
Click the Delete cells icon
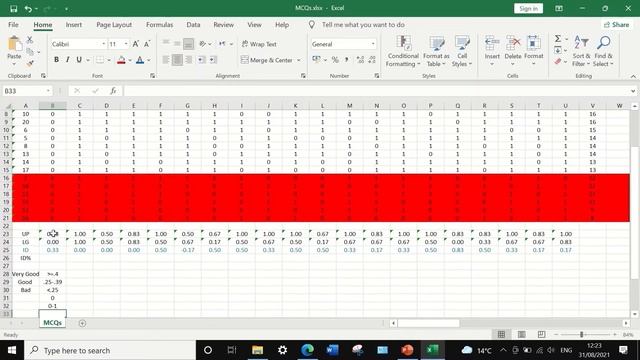pyautogui.click(x=513, y=42)
